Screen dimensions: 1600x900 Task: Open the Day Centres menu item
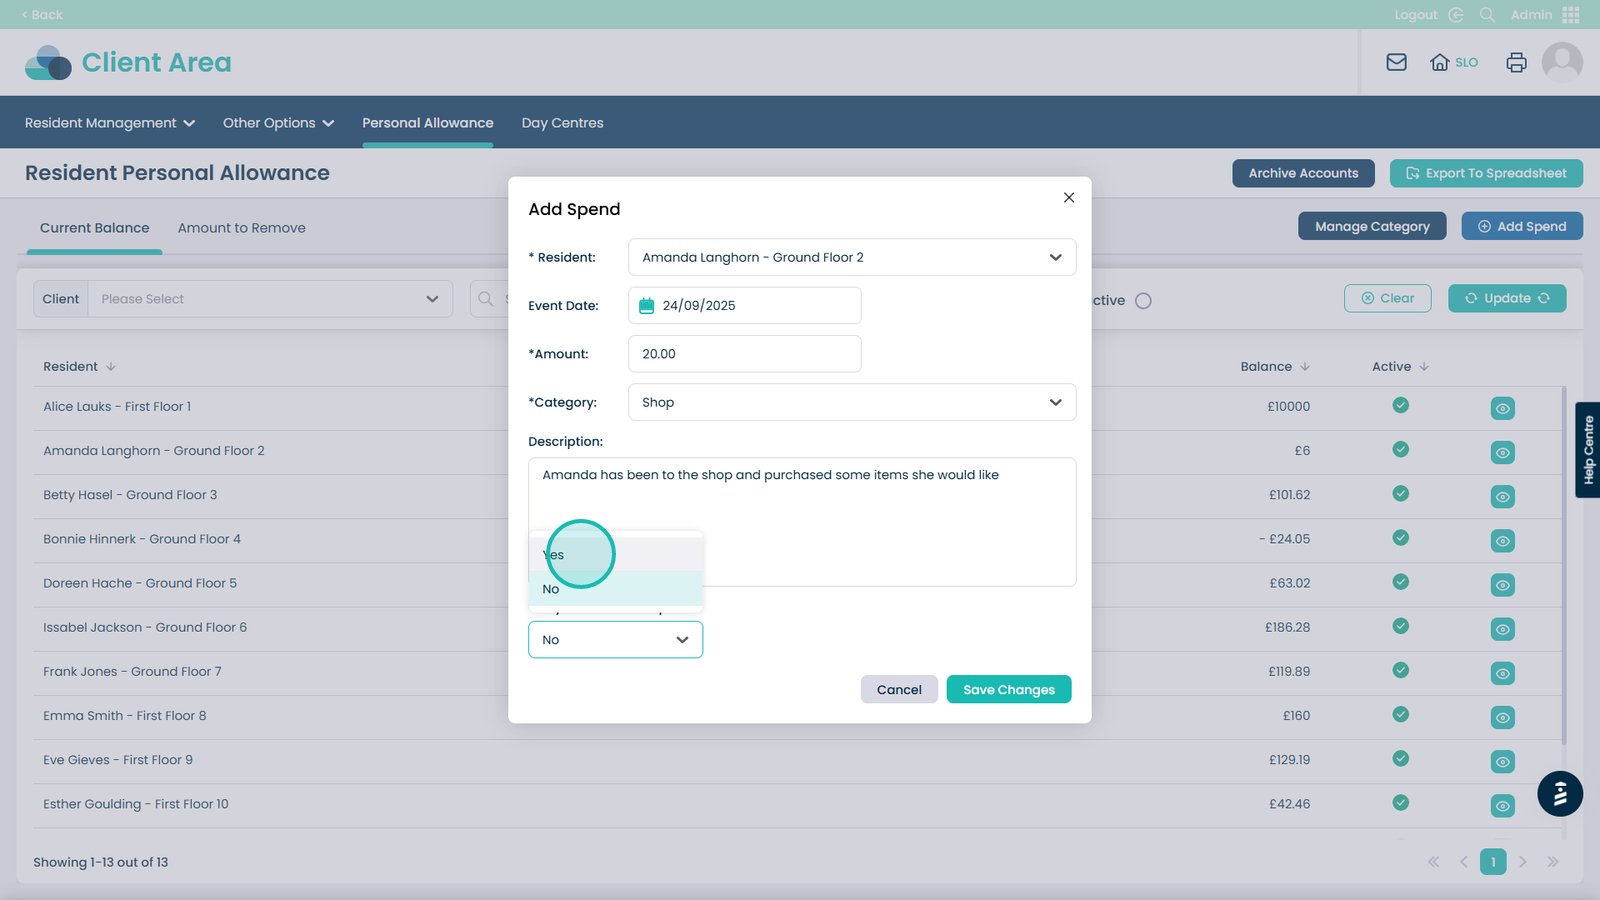pos(562,123)
